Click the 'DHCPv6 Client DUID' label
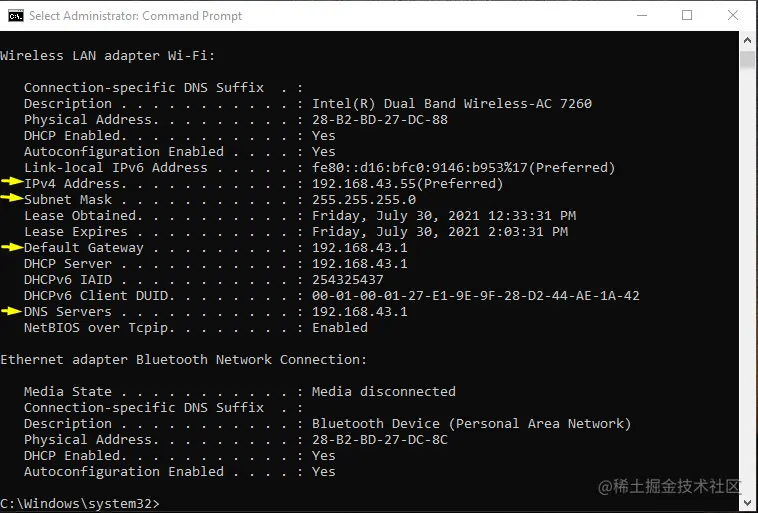 coord(96,295)
